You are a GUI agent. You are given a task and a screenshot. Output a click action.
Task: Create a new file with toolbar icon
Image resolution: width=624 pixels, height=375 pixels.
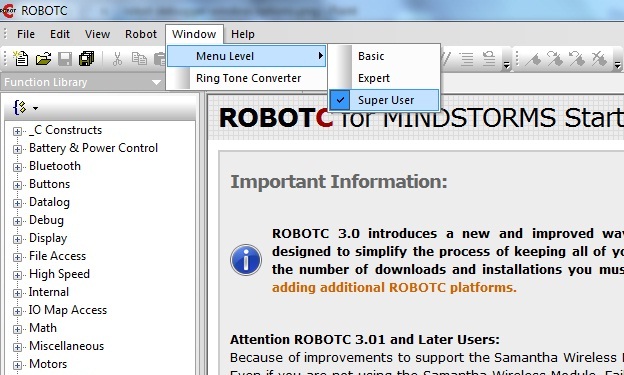pos(21,59)
